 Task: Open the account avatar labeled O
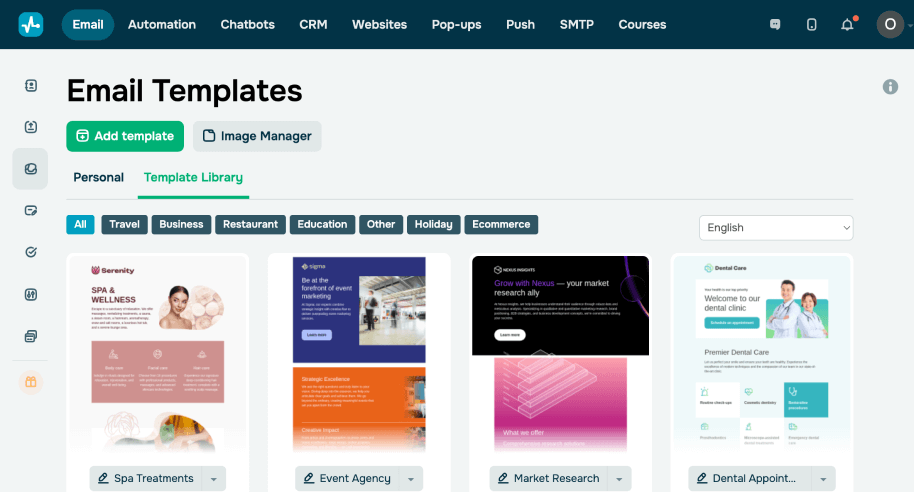point(890,24)
